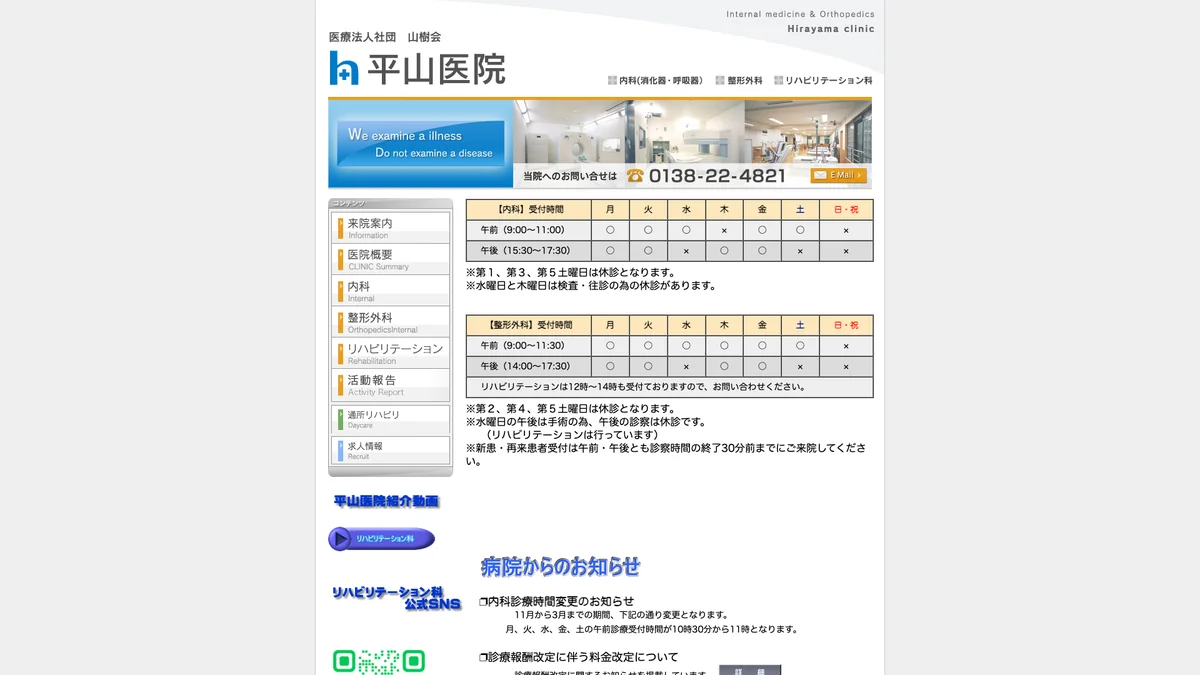Click the リハビリテーションは12時〜14時 note row
This screenshot has width=1200, height=675.
(x=670, y=387)
